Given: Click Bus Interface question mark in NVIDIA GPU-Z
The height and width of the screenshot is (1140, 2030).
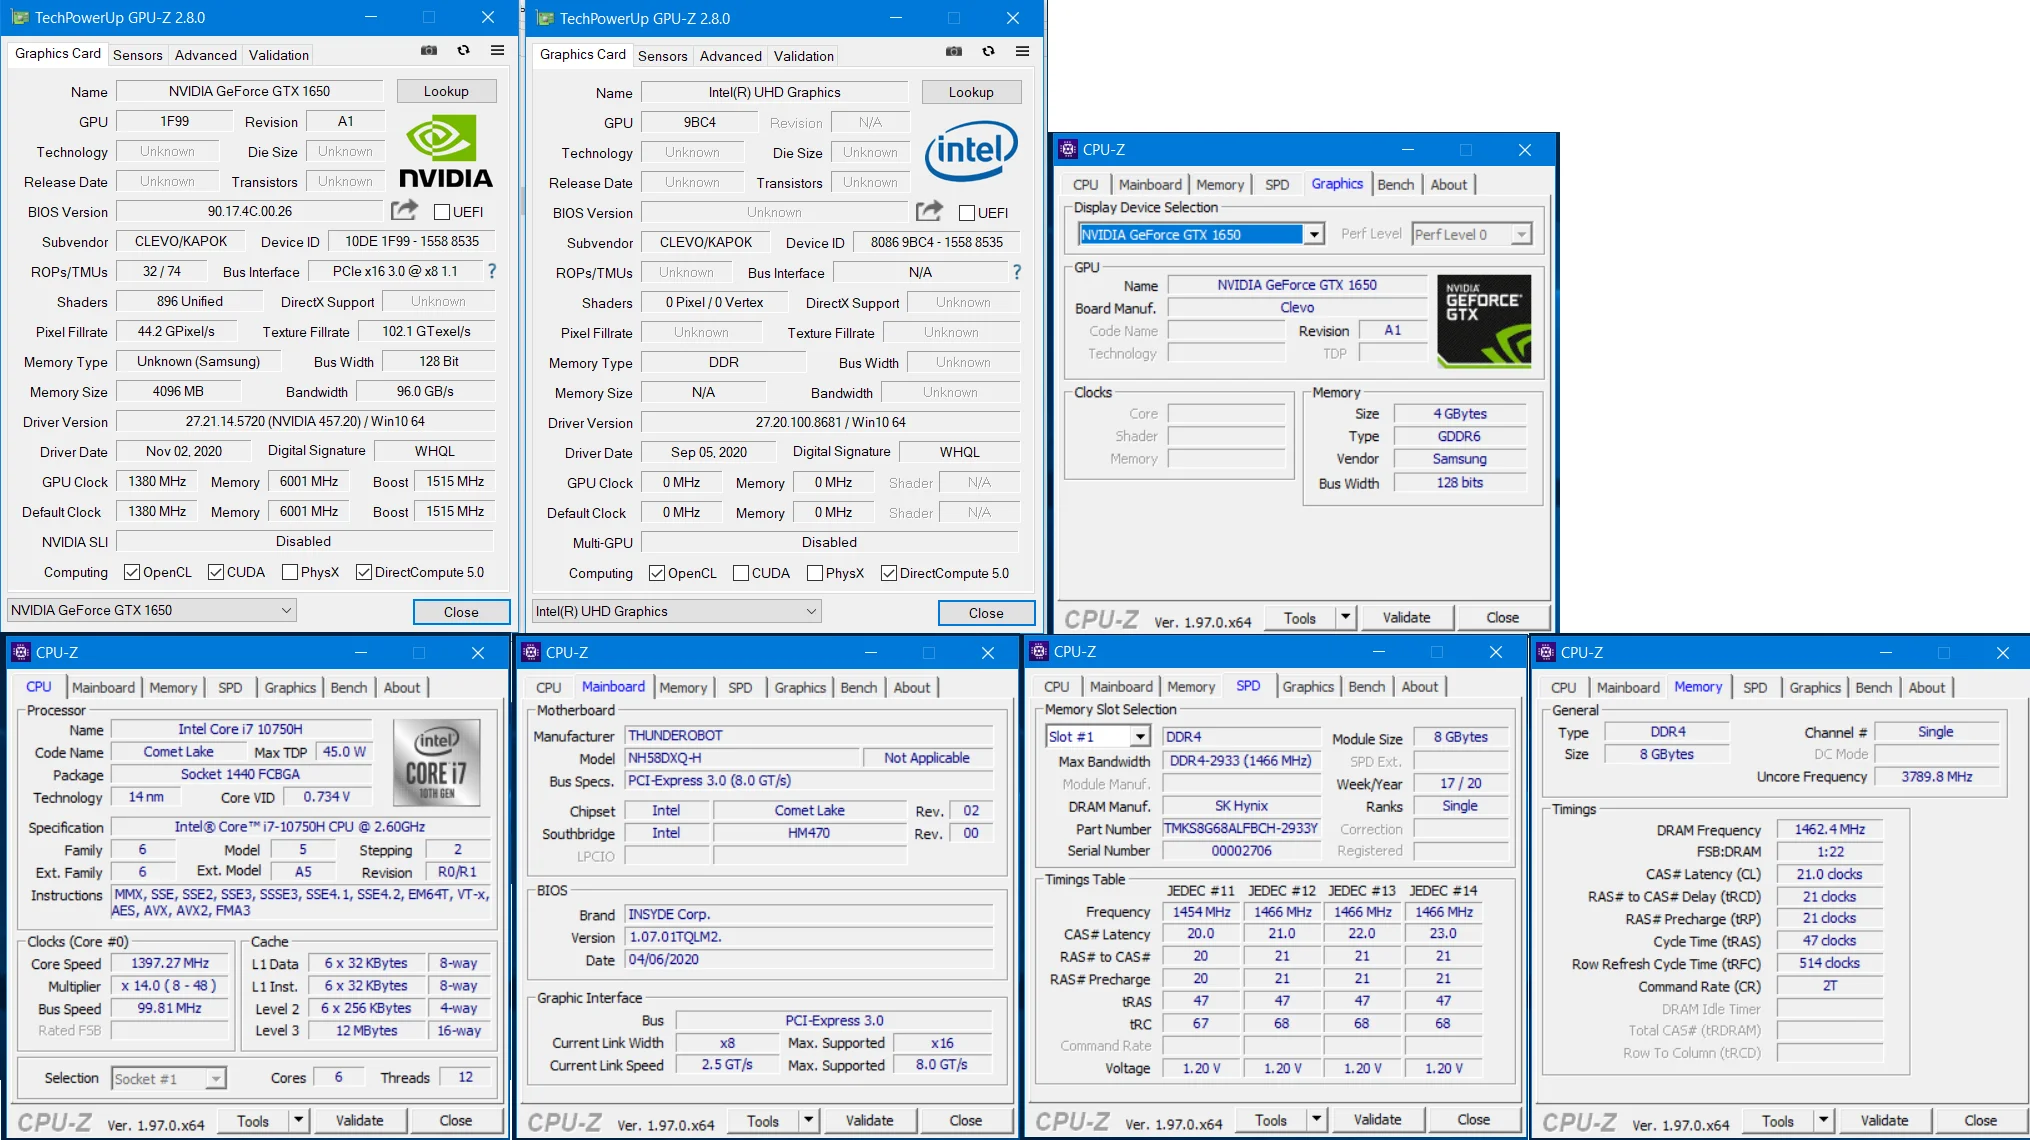Looking at the screenshot, I should point(491,271).
